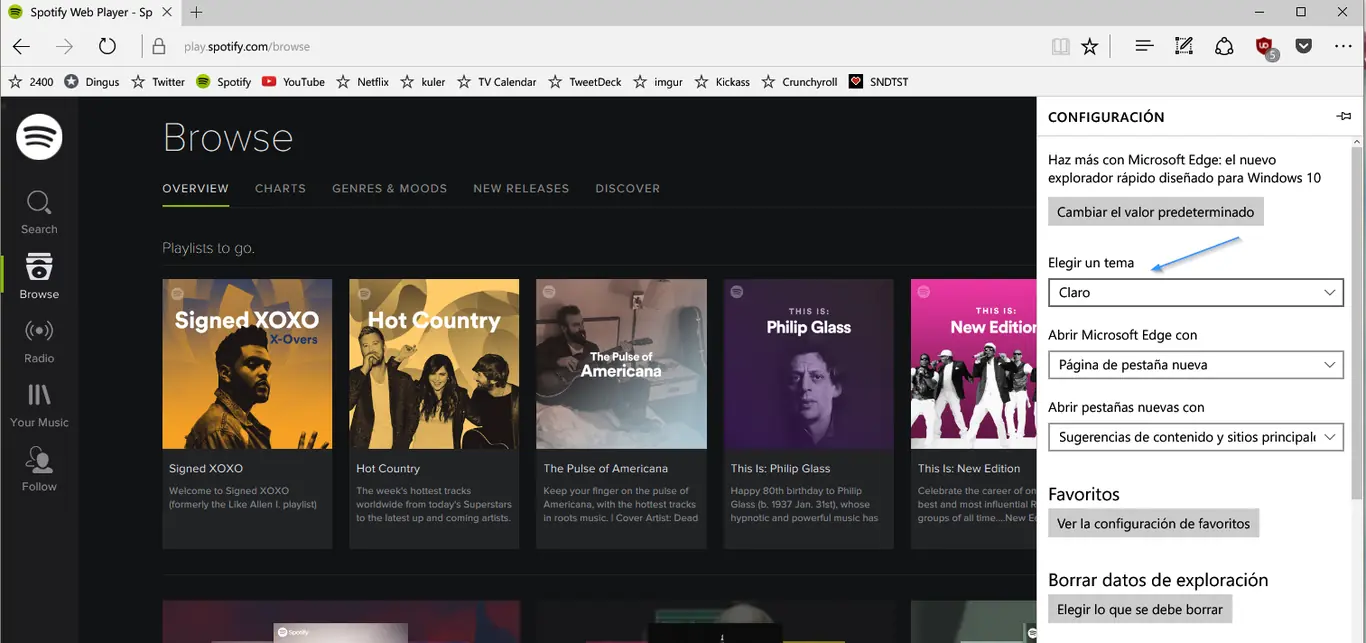Switch to the New Releases tab

pos(521,188)
